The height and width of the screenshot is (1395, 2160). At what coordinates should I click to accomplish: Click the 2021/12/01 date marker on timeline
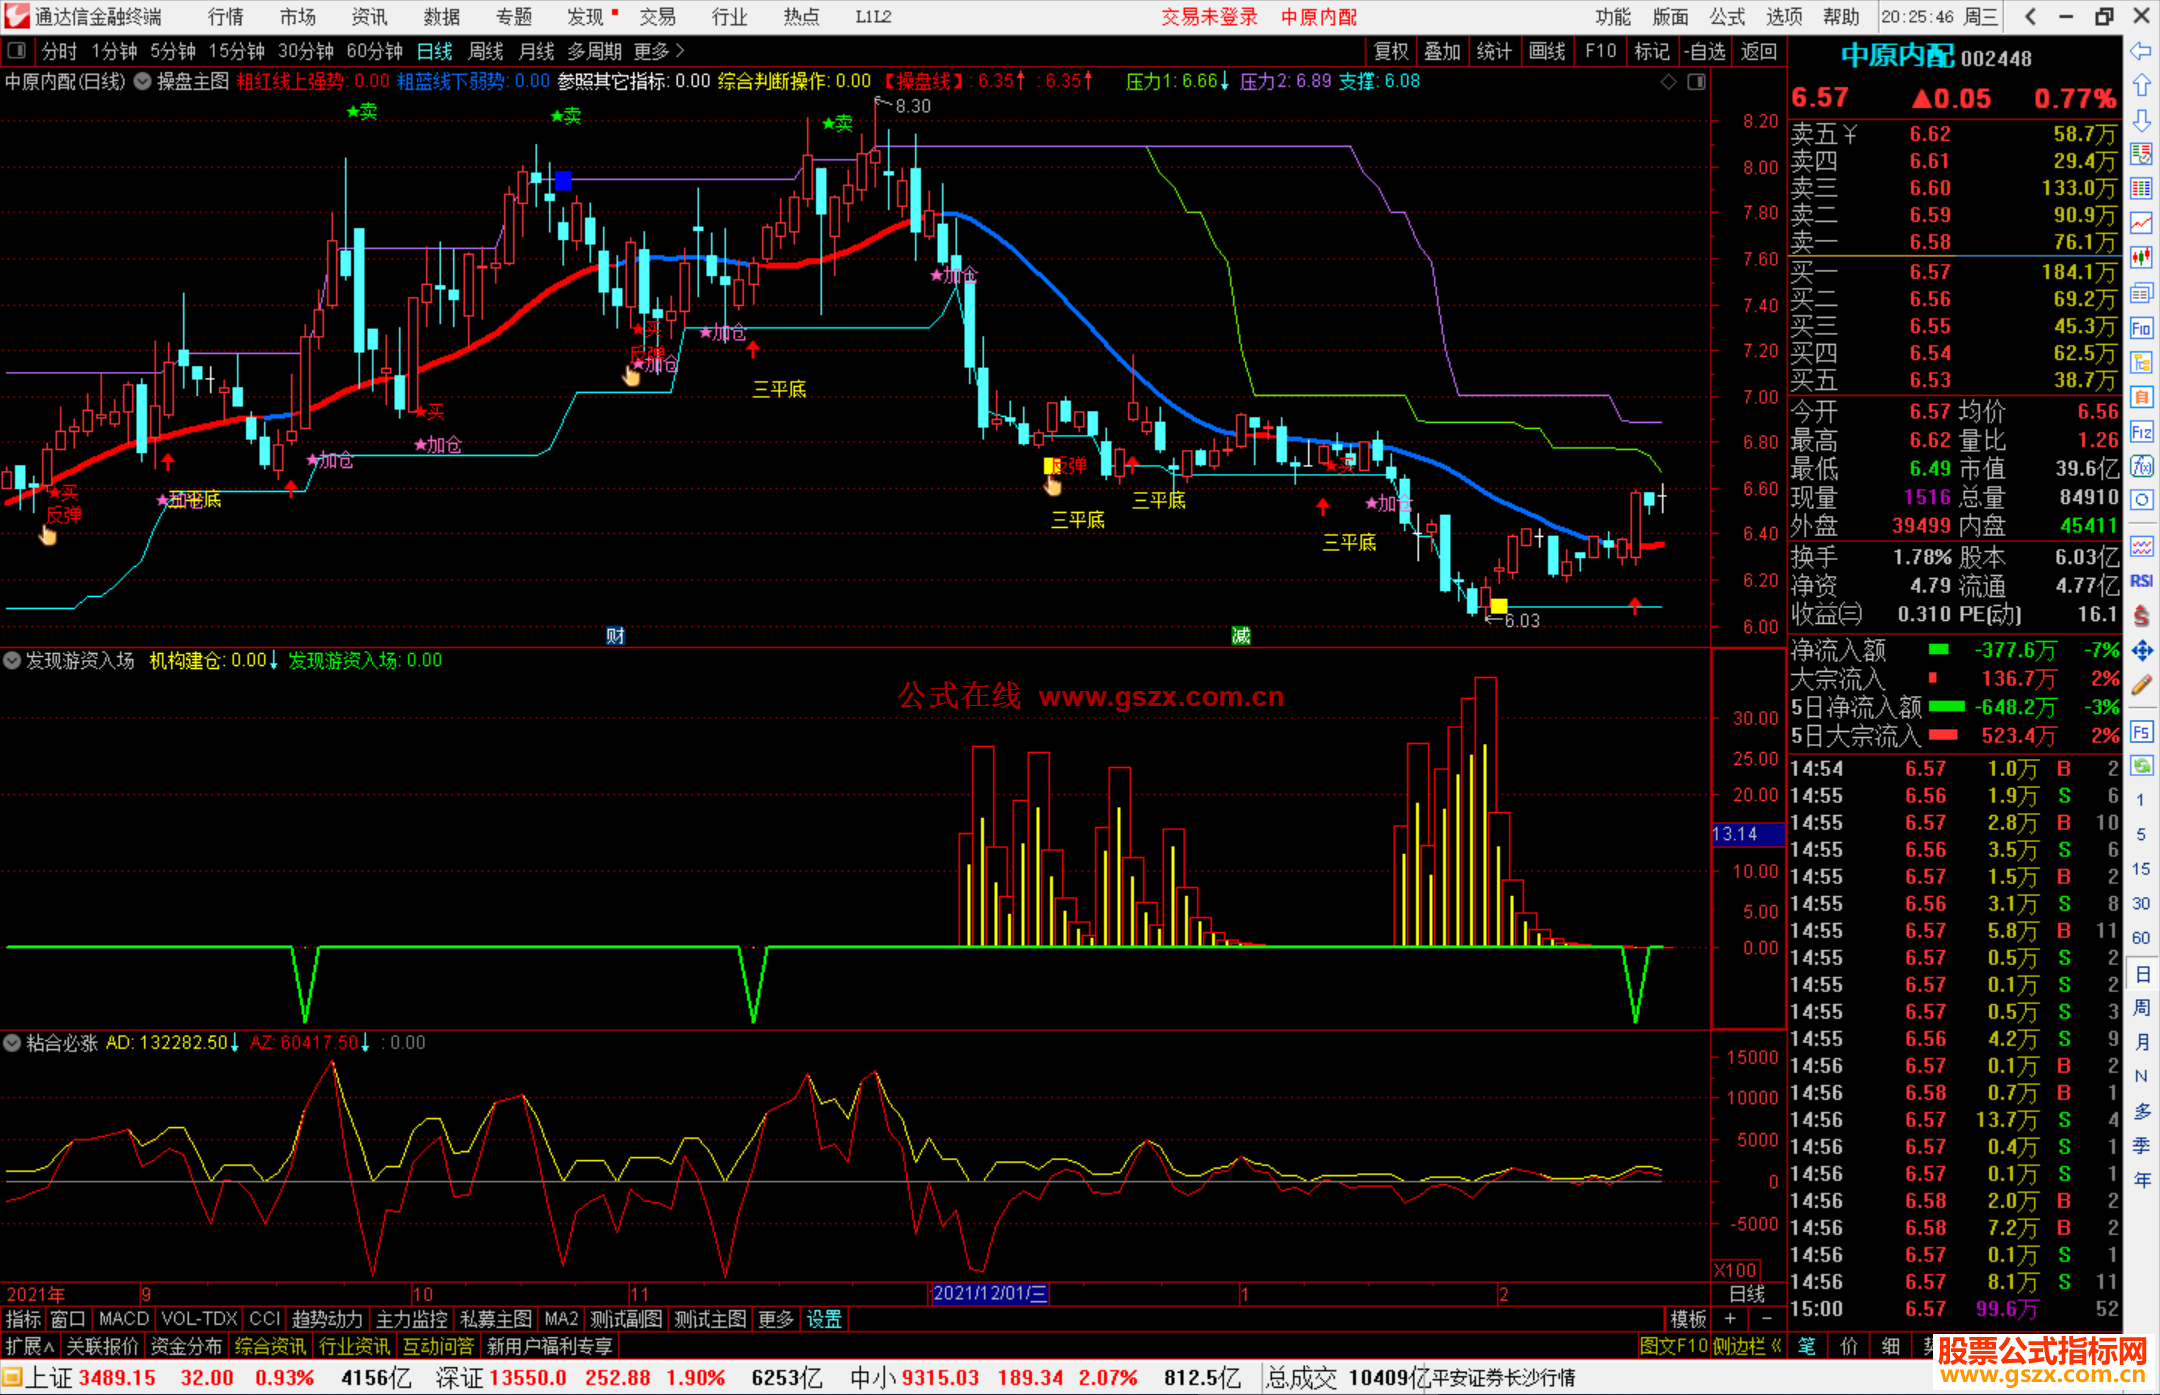pos(989,1294)
